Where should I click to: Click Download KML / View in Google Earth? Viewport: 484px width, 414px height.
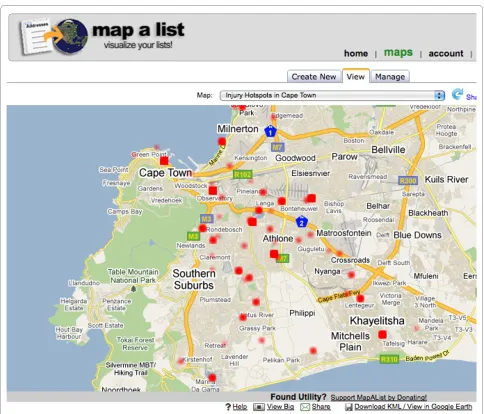coord(413,407)
